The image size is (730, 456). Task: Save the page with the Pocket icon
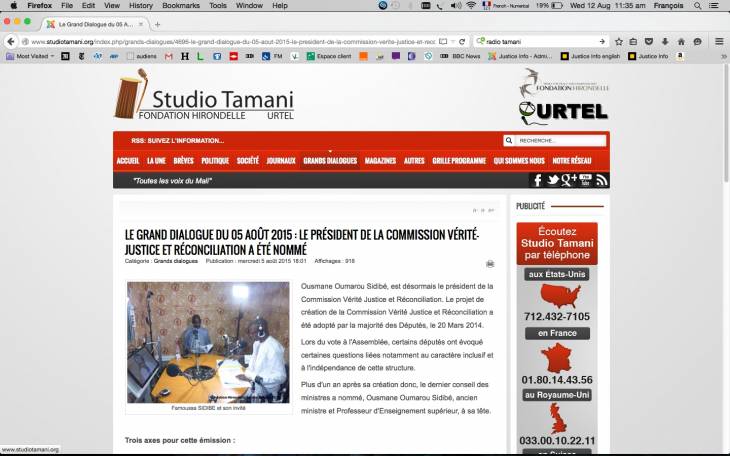pos(649,41)
